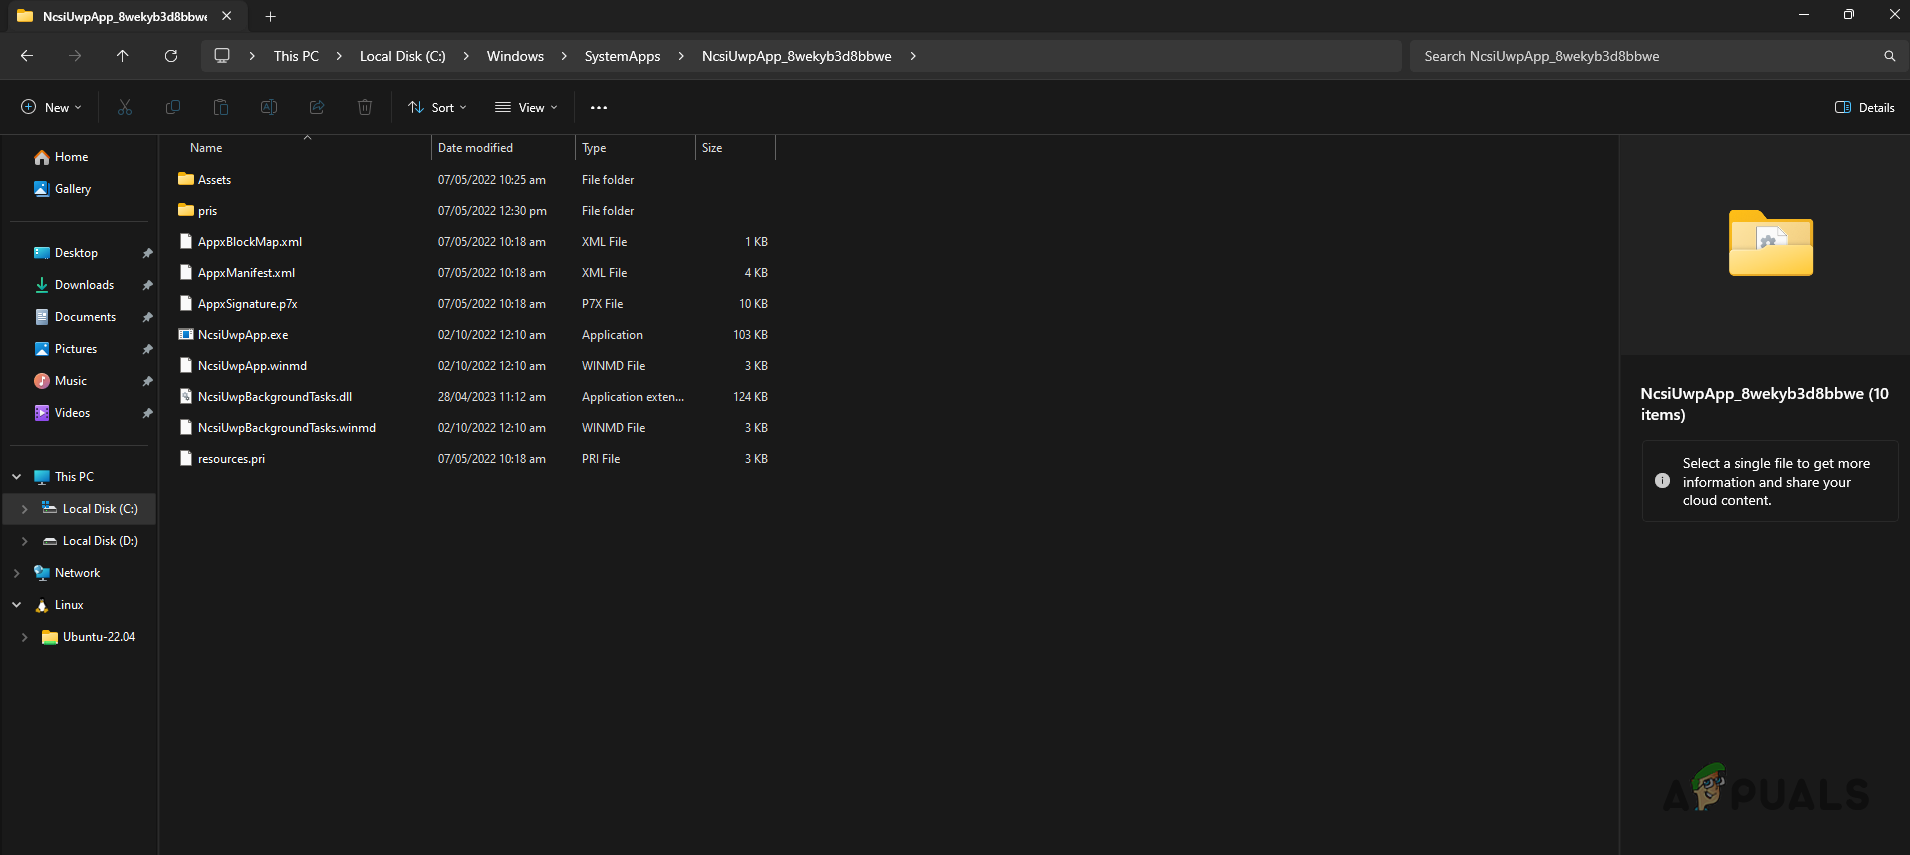Click the Delete trash icon
The height and width of the screenshot is (855, 1910).
tap(365, 107)
